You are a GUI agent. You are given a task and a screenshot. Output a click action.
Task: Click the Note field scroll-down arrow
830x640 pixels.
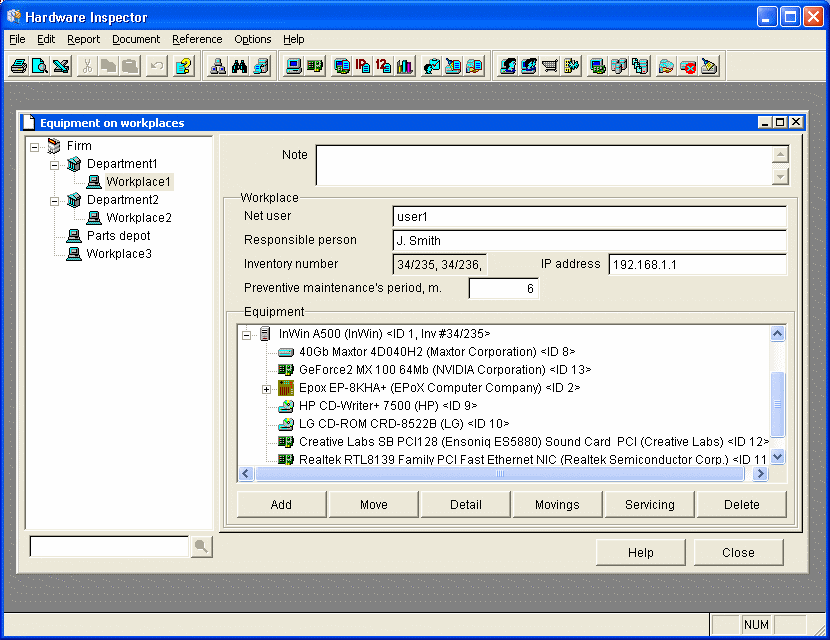coord(780,176)
